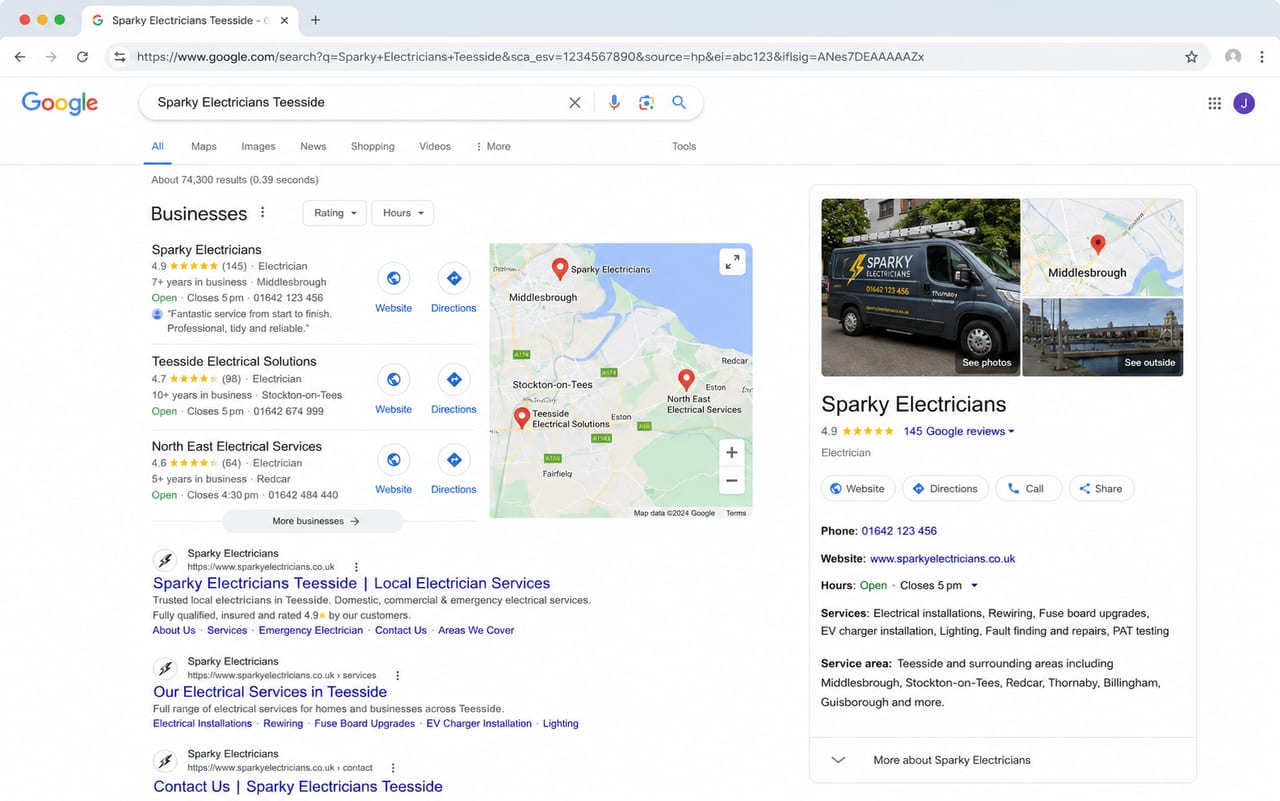Click the Share button in knowledge panel
The image size is (1280, 801).
coord(1101,489)
